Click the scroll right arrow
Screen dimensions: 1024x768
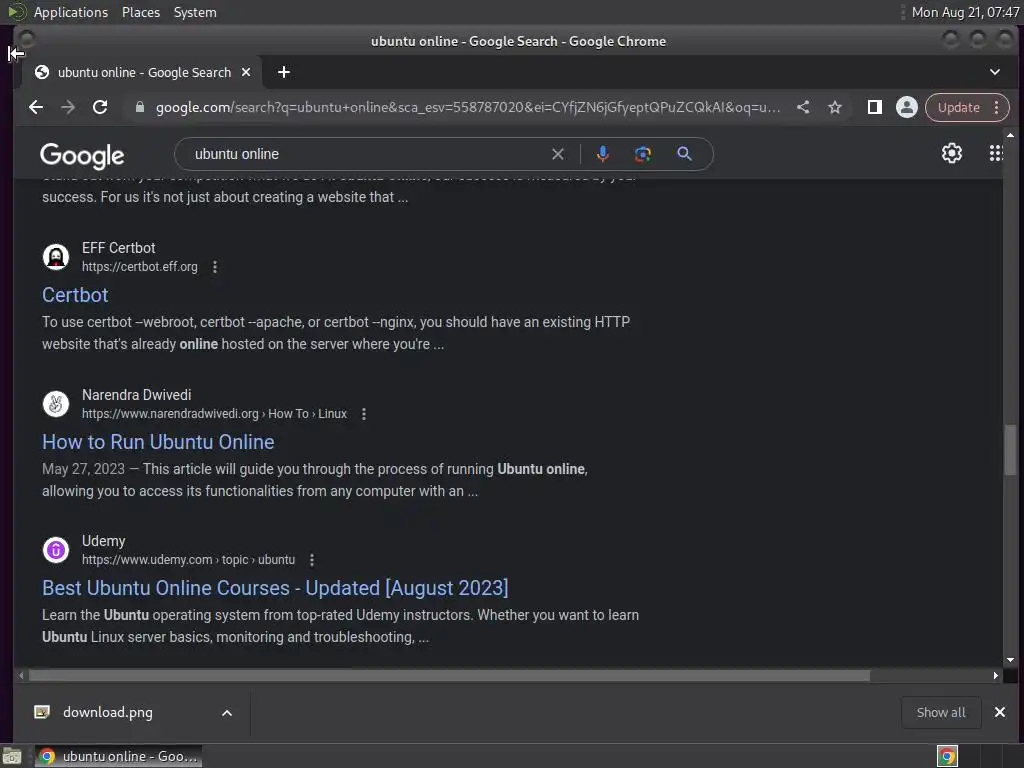click(x=995, y=675)
